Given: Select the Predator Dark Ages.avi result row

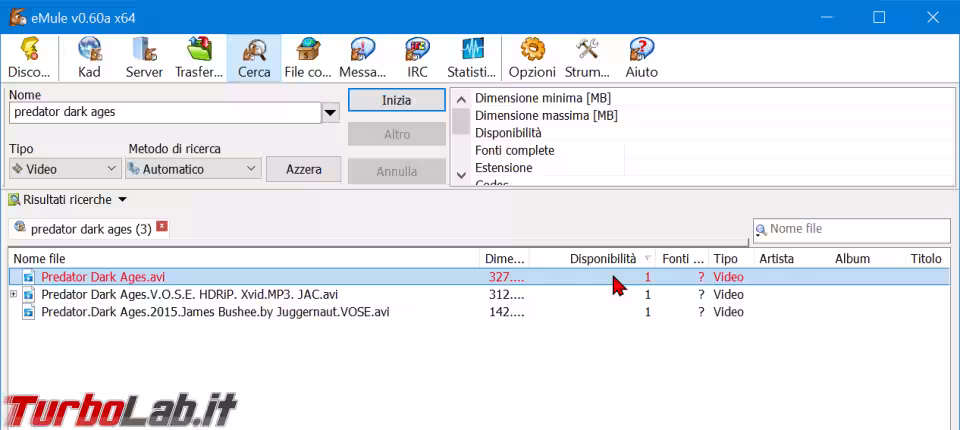Looking at the screenshot, I should [x=479, y=277].
